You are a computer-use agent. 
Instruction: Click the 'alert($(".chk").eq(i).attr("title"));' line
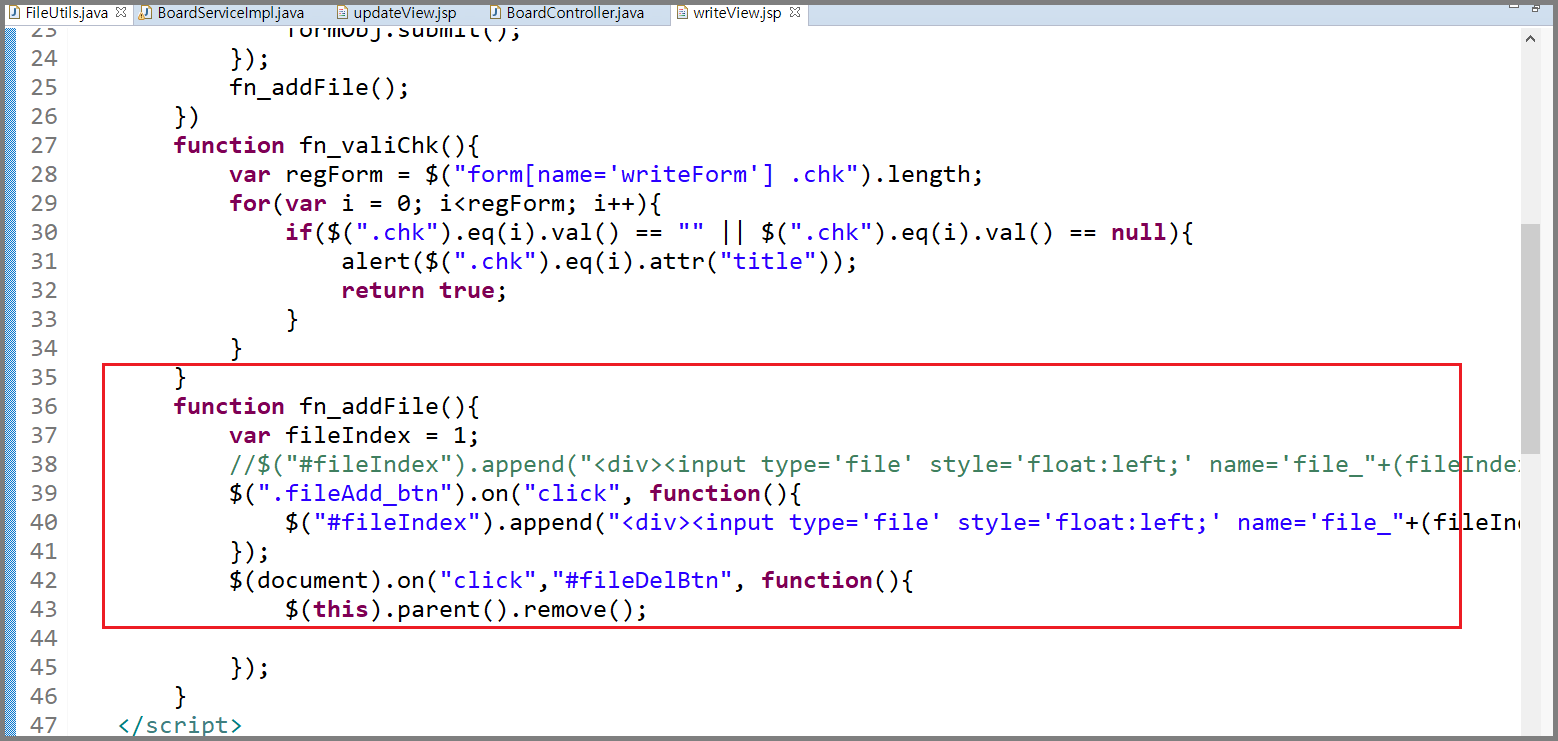point(599,261)
